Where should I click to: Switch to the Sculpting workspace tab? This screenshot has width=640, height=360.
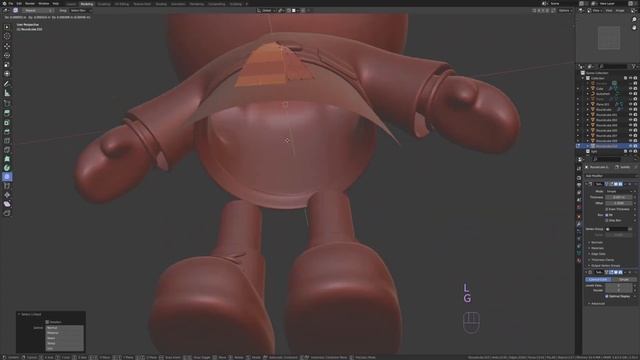pyautogui.click(x=104, y=4)
